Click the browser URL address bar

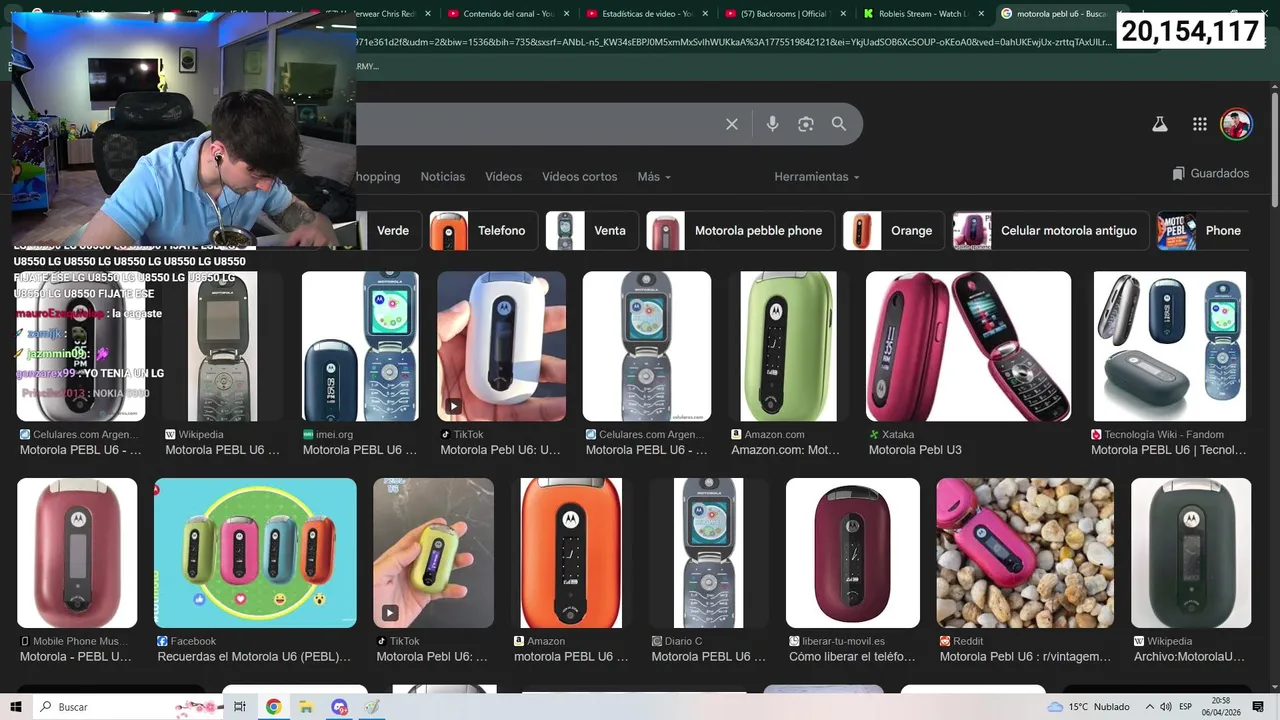734,43
